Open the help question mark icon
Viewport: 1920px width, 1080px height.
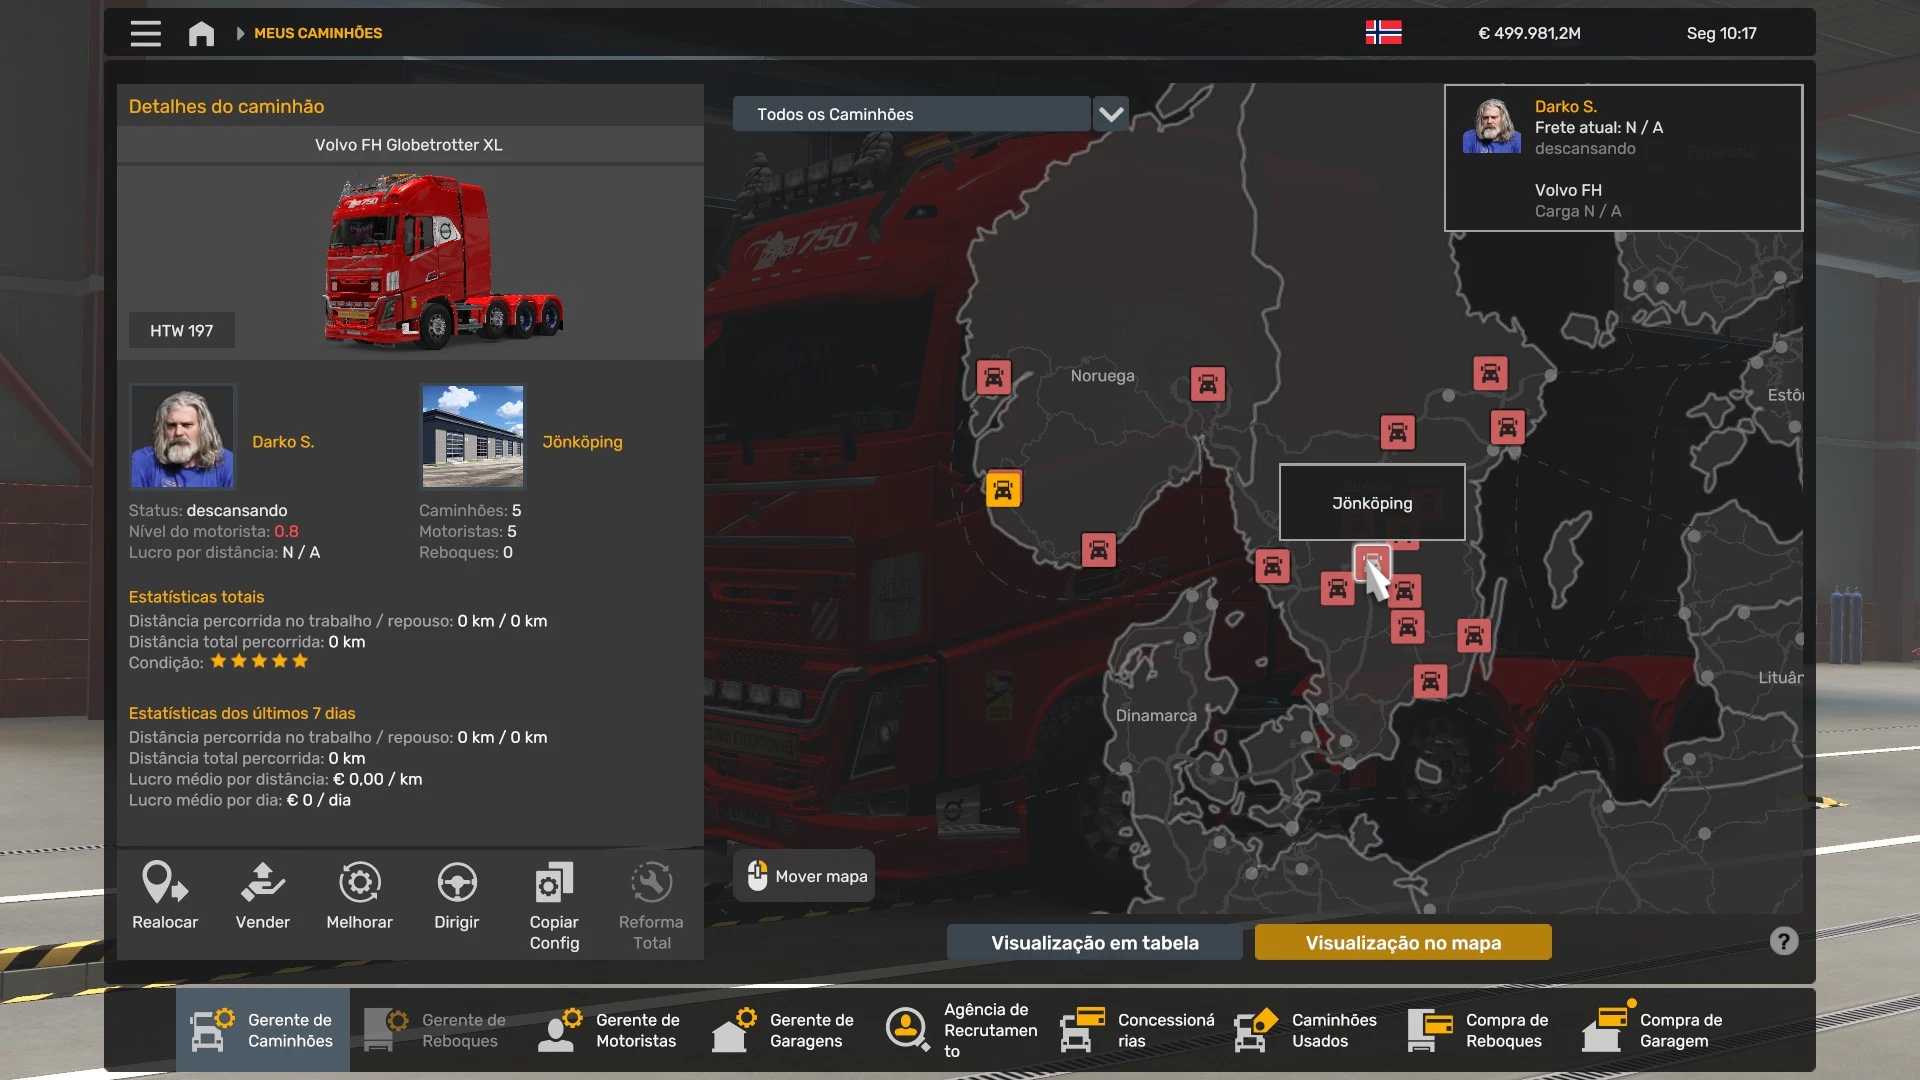point(1783,941)
